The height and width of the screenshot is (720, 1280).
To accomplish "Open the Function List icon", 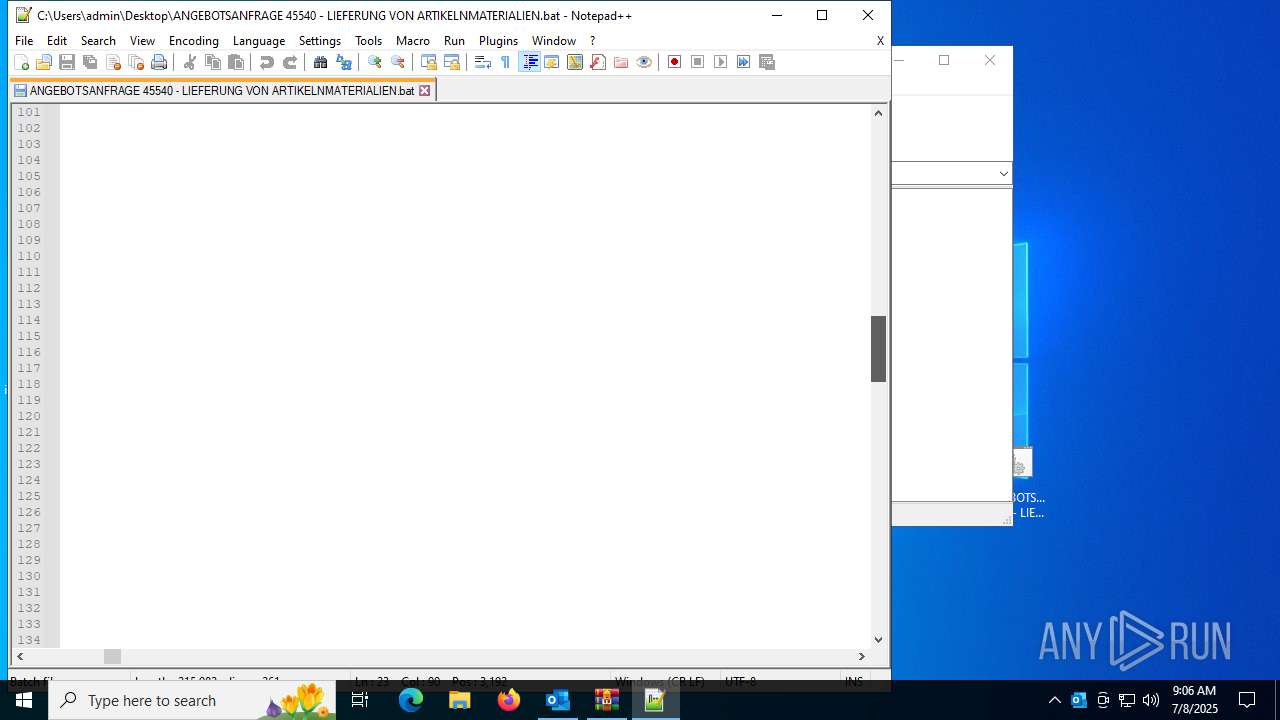I will click(598, 62).
